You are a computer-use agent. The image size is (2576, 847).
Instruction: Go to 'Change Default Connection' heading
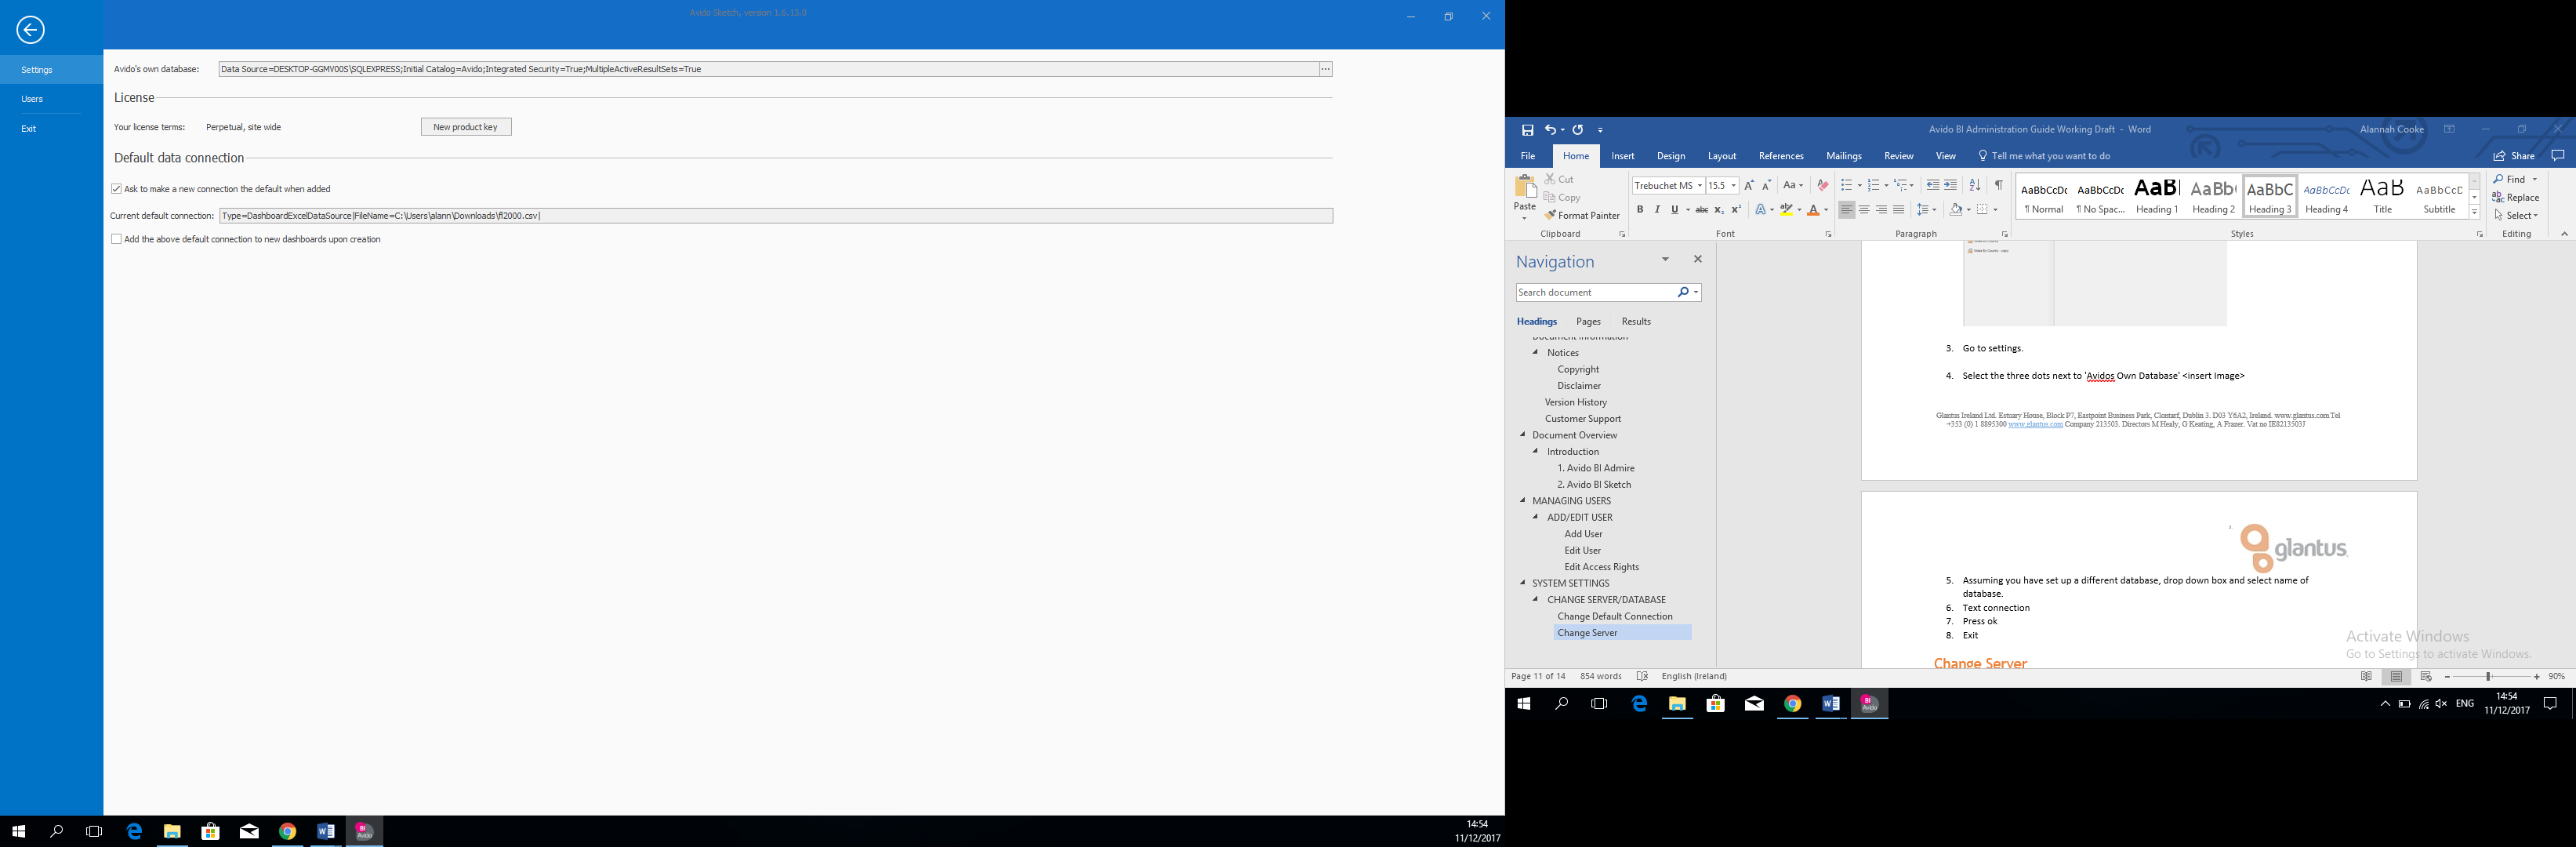pos(1614,616)
